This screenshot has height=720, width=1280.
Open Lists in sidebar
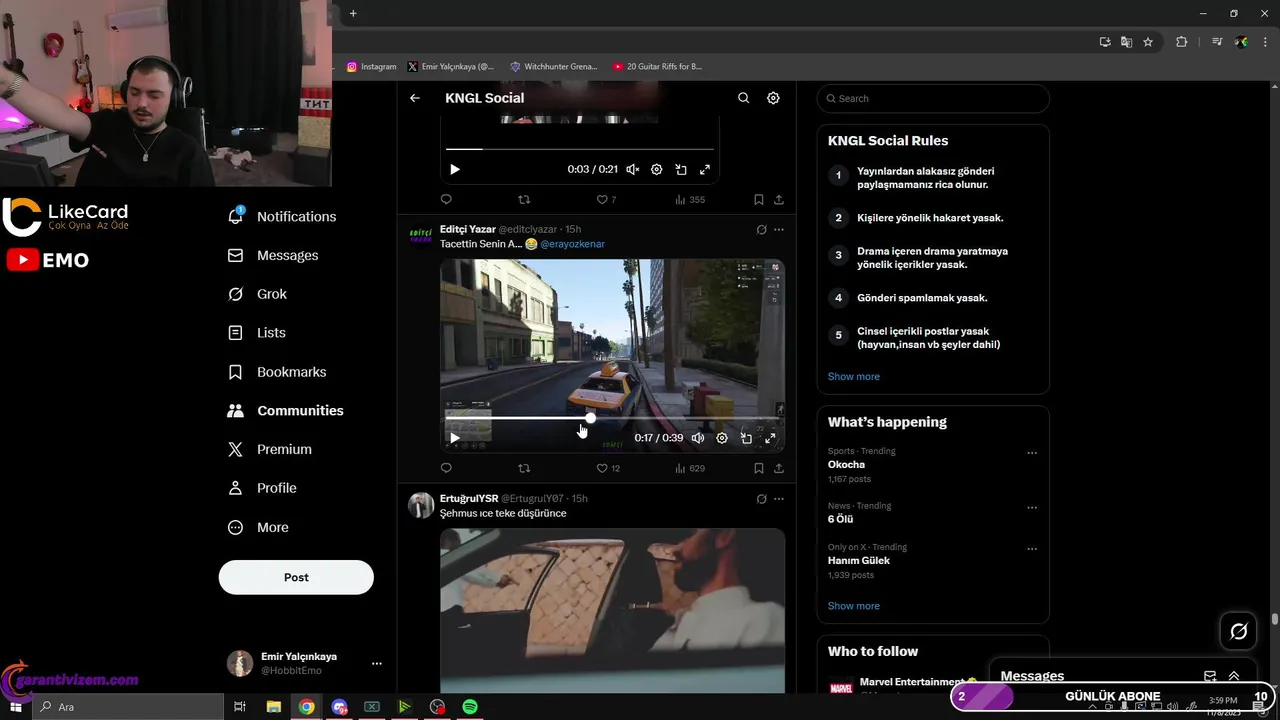click(257, 333)
